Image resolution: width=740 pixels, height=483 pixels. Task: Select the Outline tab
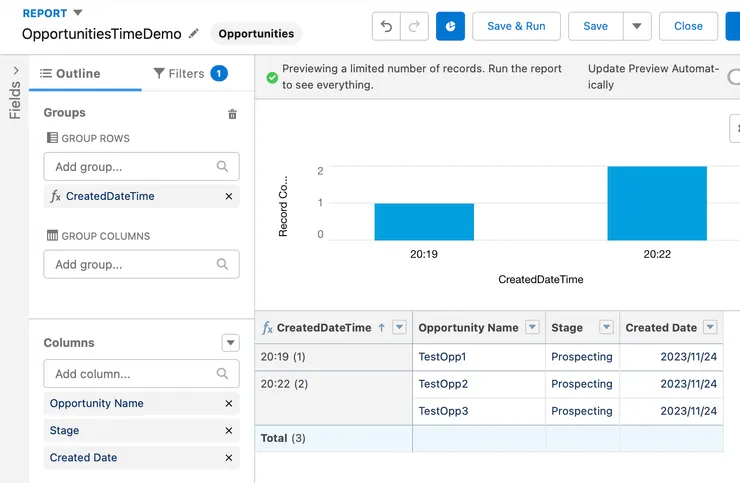tap(70, 73)
